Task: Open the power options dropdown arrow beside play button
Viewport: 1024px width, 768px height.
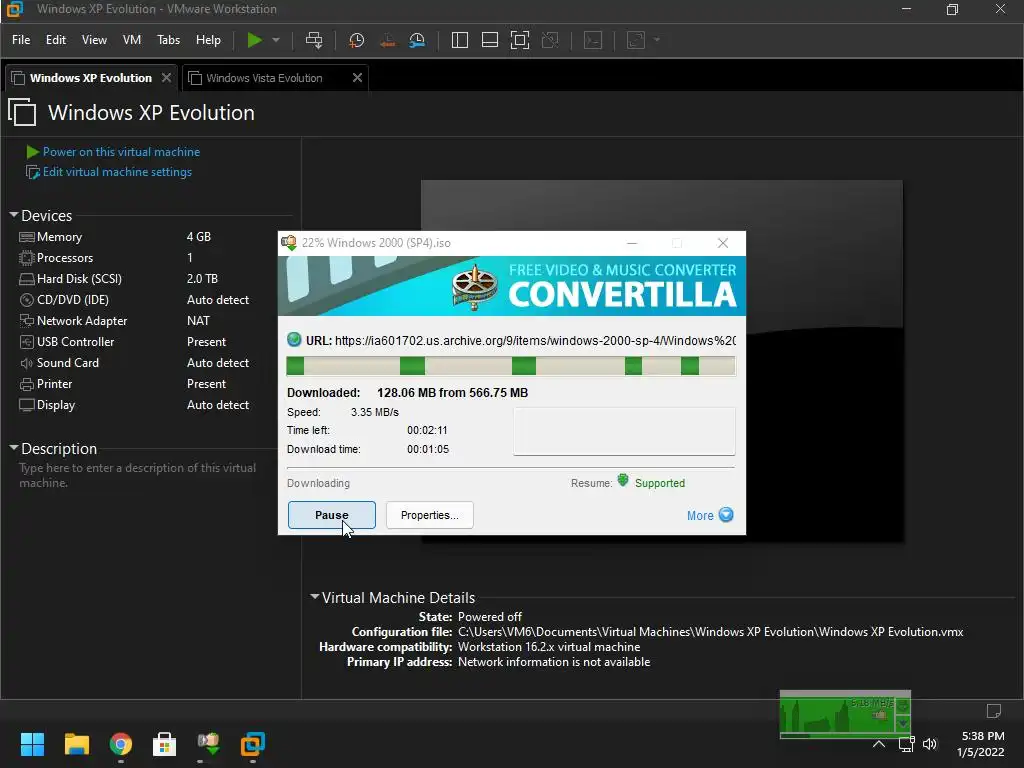Action: [x=276, y=40]
